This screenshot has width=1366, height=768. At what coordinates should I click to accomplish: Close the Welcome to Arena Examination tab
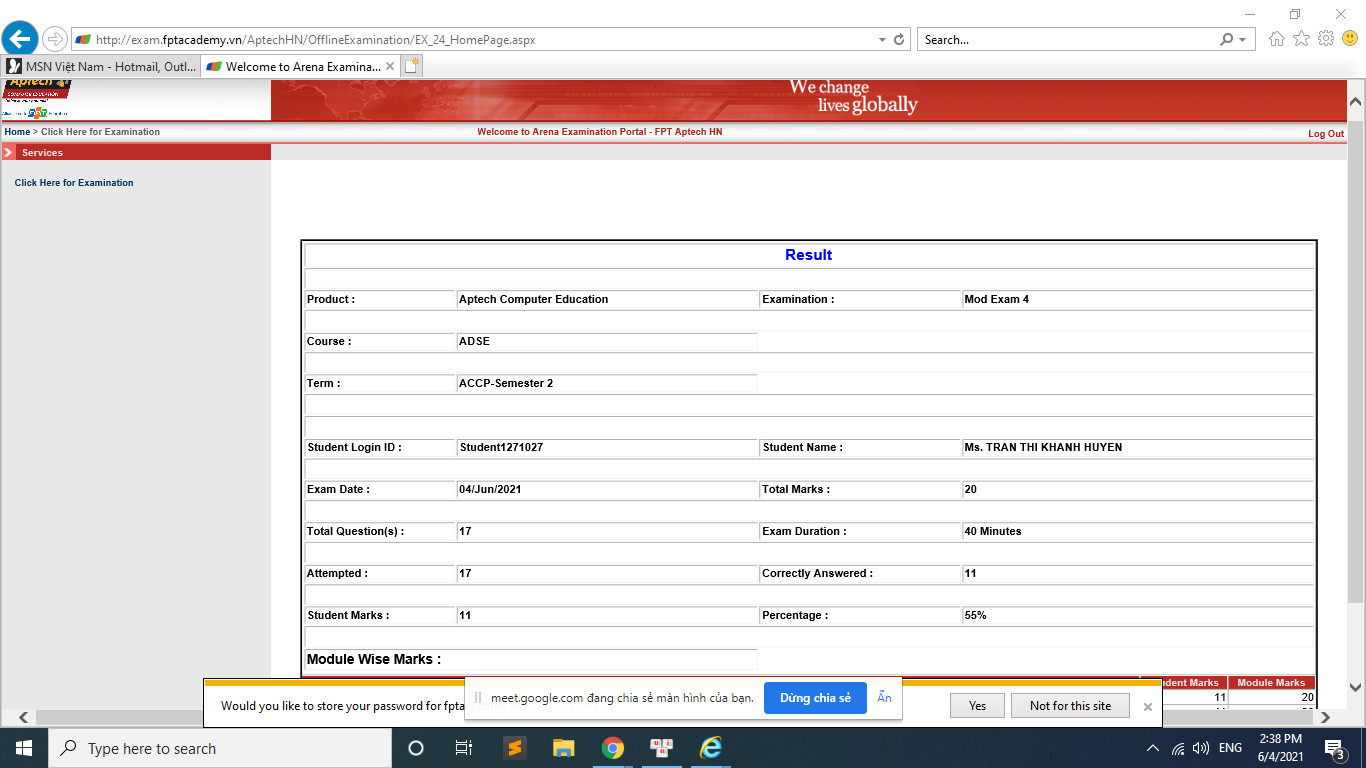390,66
